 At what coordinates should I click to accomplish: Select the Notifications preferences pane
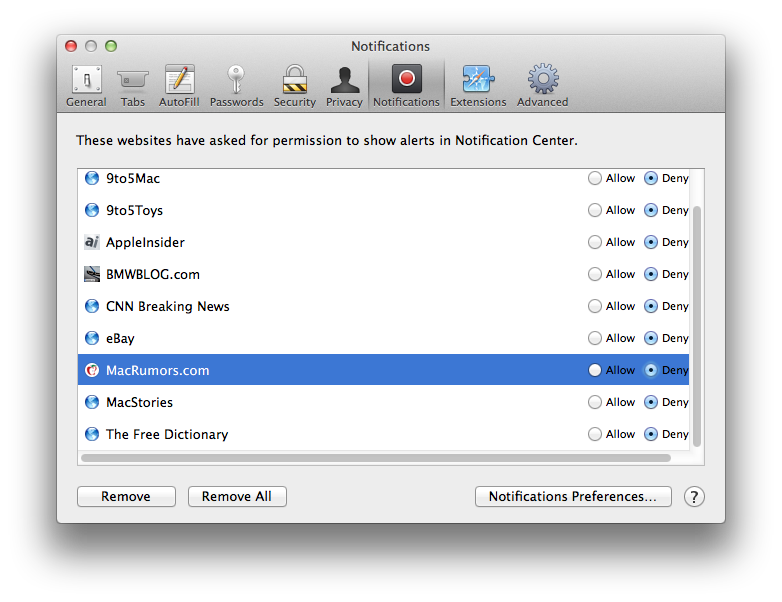tap(406, 85)
